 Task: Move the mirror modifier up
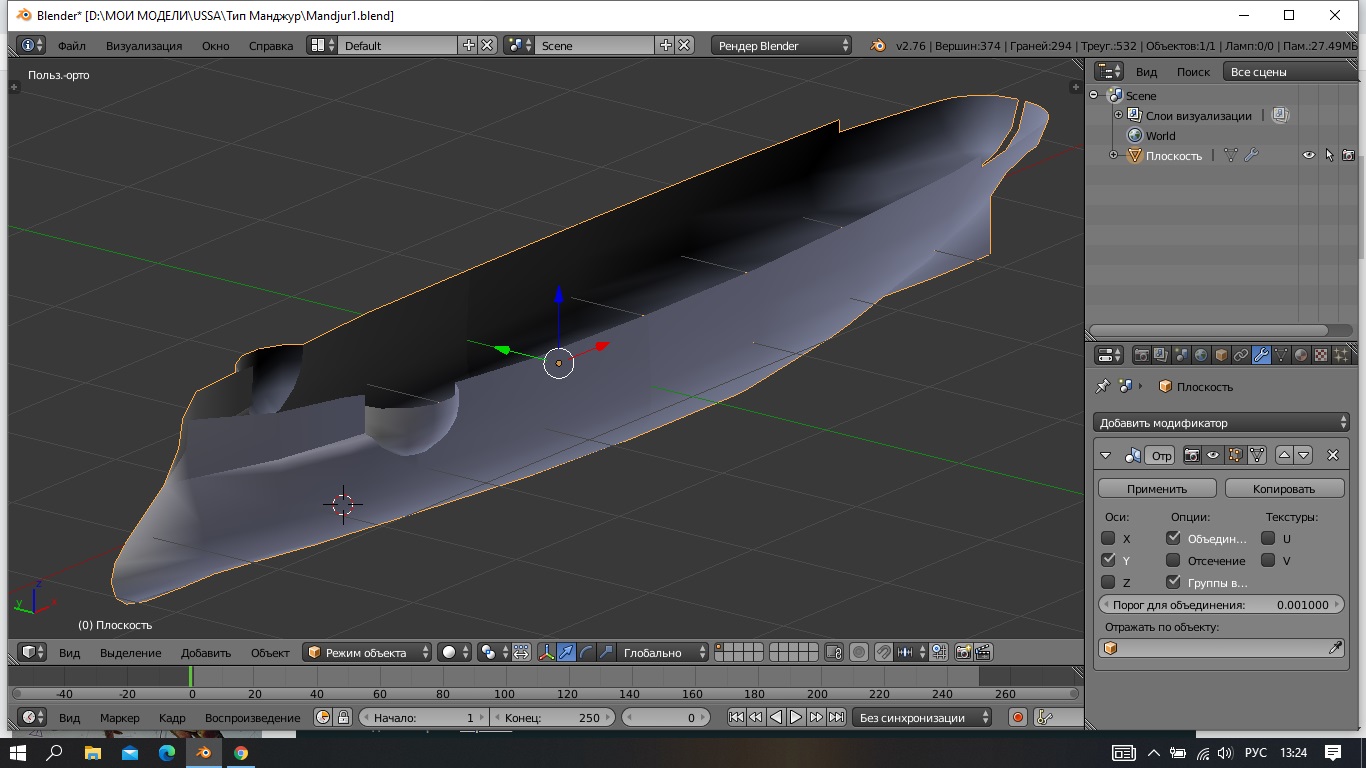click(x=1284, y=455)
